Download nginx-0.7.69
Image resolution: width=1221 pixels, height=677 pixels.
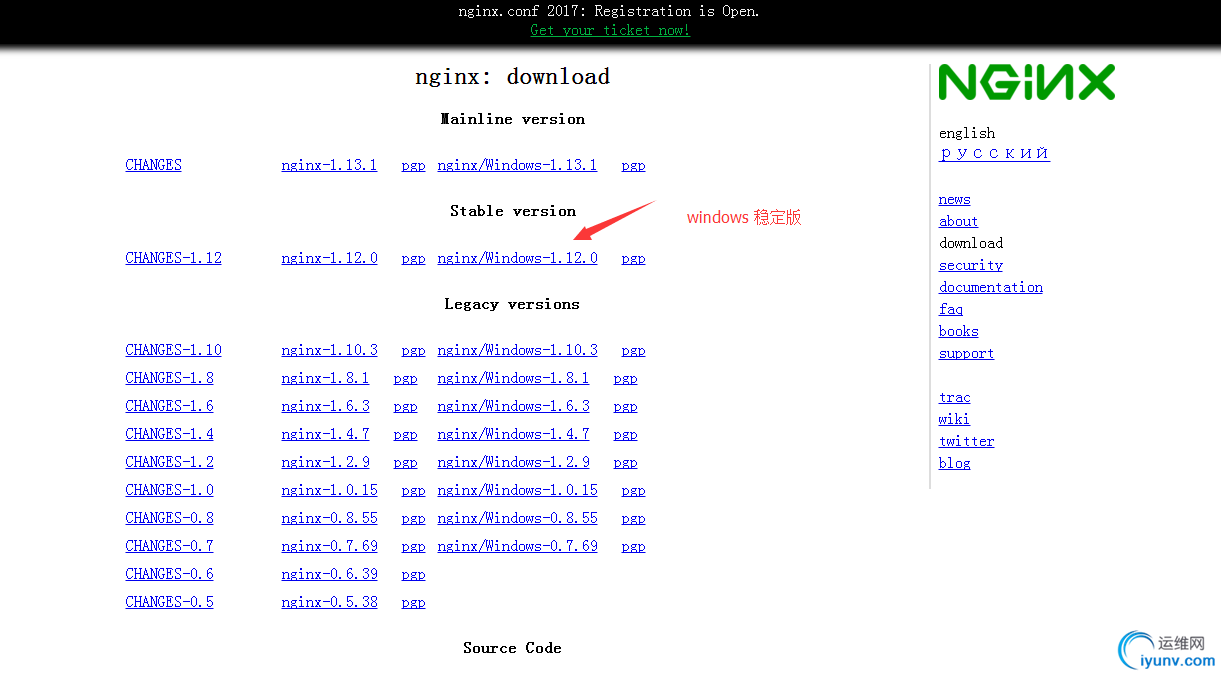[329, 546]
